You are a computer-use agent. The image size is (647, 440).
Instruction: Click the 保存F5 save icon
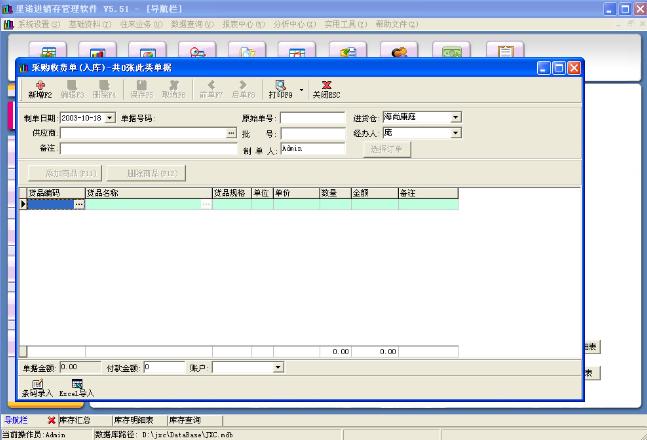140,89
